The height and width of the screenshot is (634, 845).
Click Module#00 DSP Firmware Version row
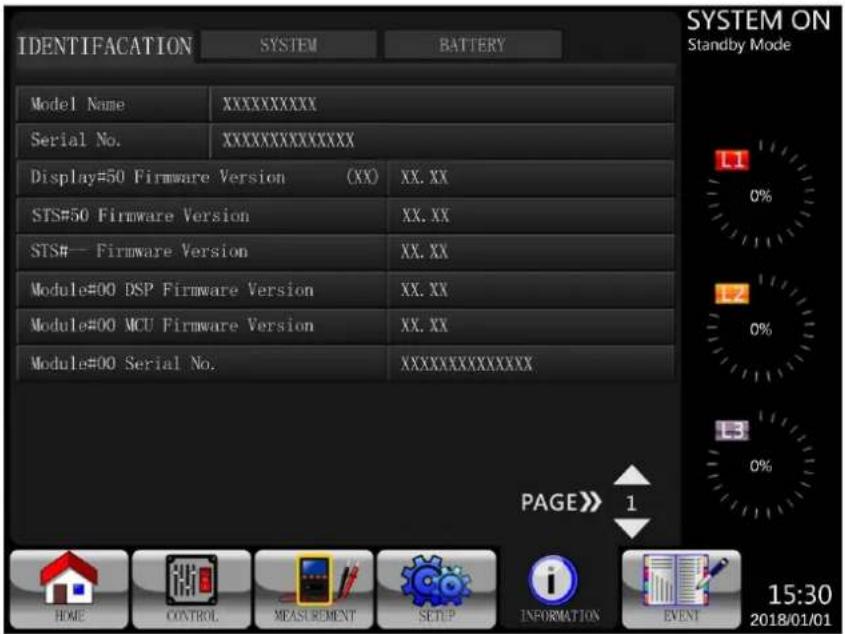(345, 290)
